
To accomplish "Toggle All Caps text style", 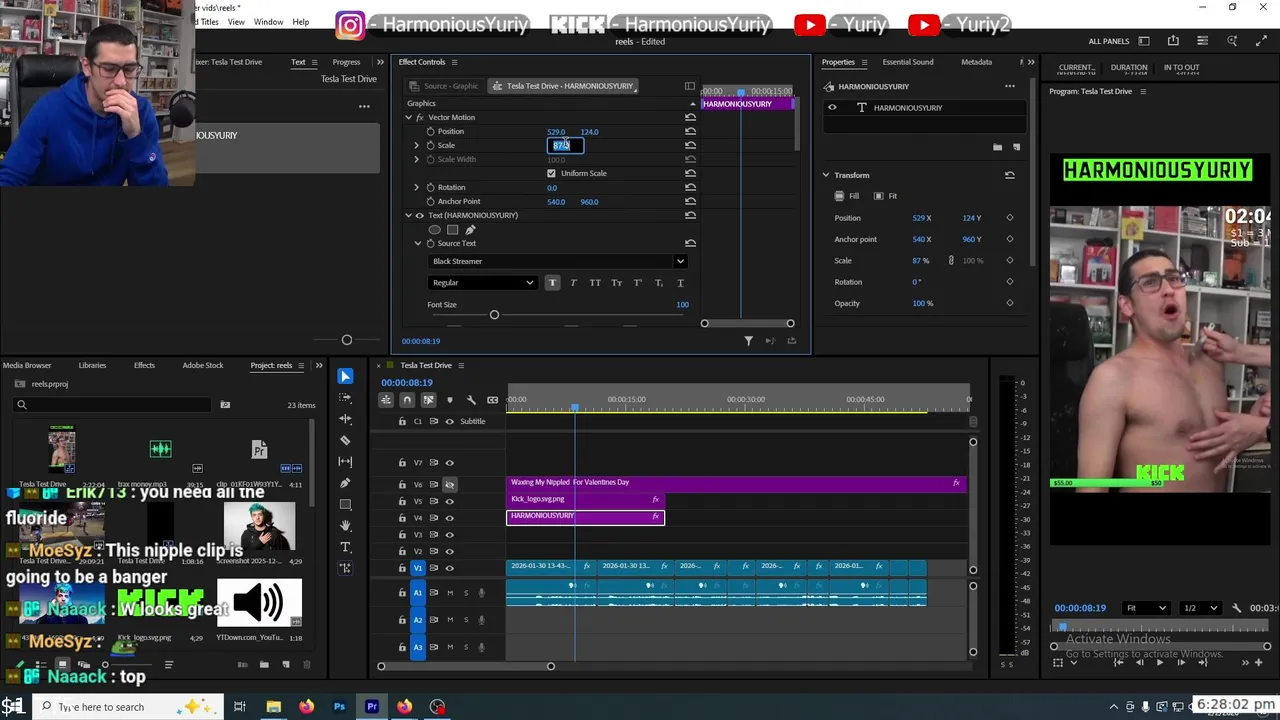I will point(595,283).
